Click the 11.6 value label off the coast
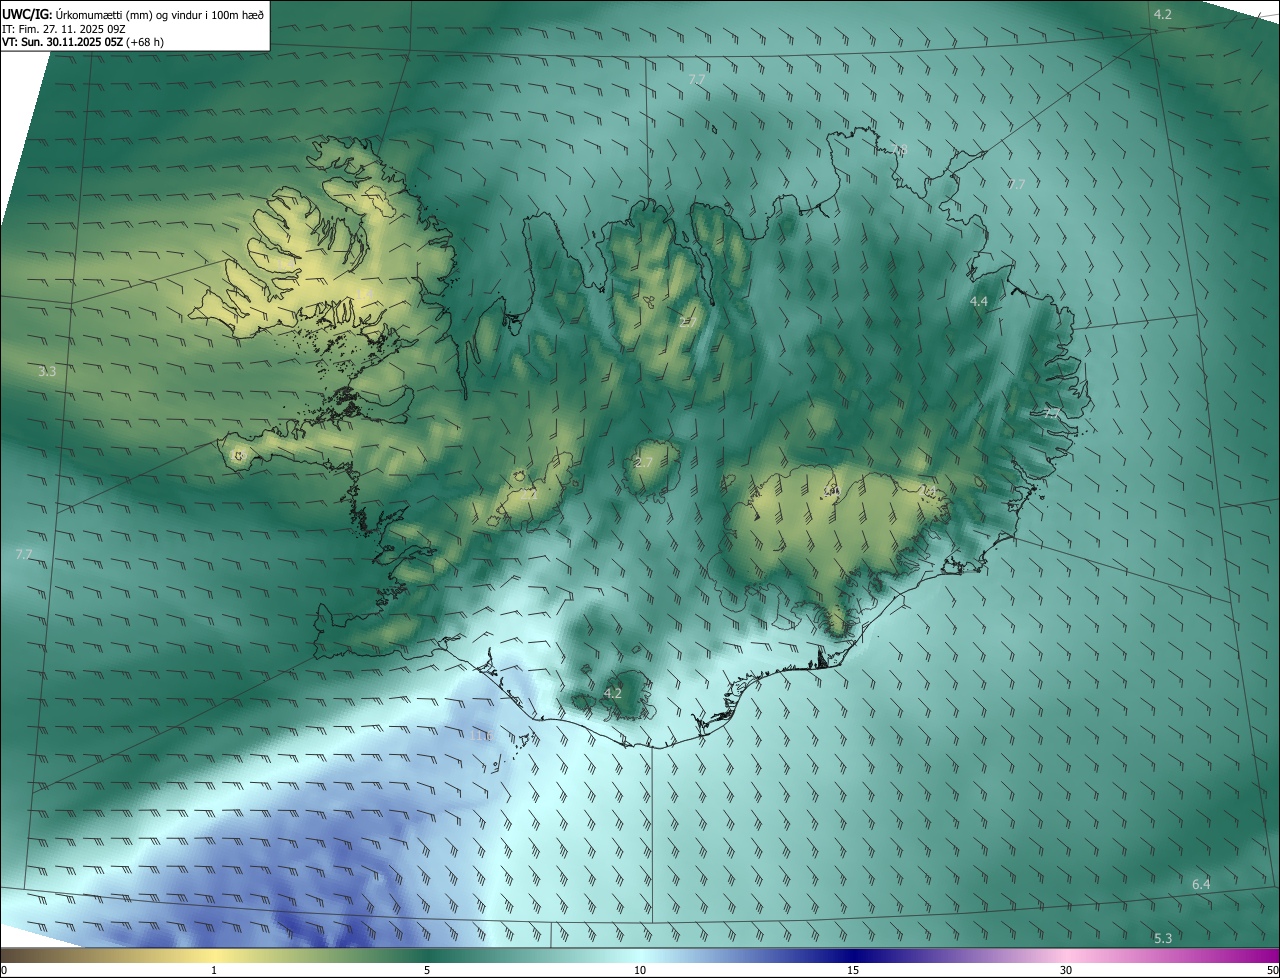The image size is (1280, 978). (x=482, y=735)
